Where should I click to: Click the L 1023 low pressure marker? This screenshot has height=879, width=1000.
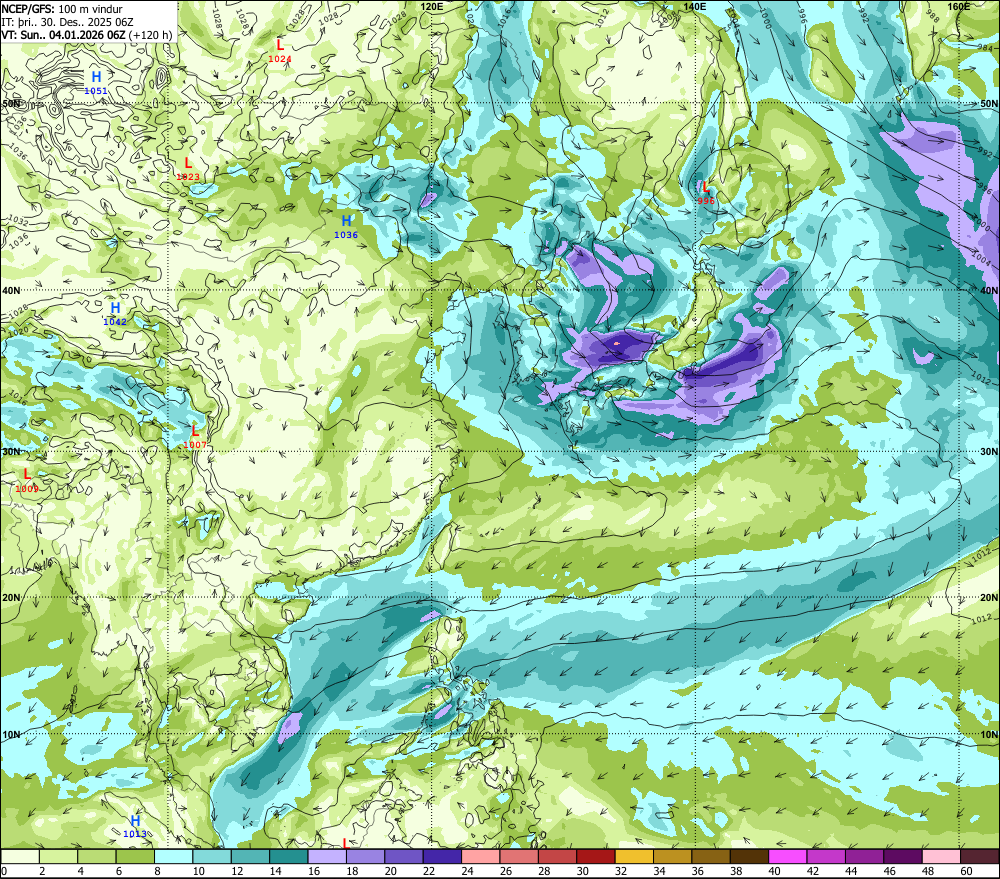188,169
